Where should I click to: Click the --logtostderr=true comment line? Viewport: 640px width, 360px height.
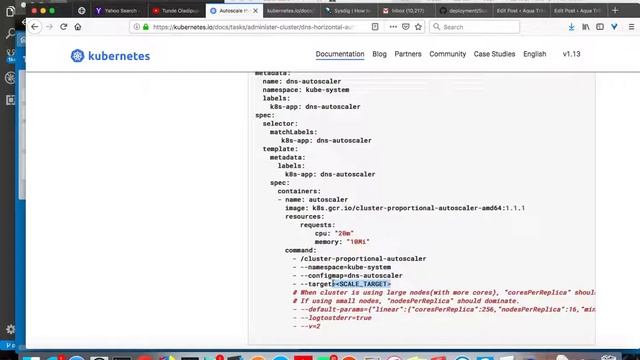332,318
